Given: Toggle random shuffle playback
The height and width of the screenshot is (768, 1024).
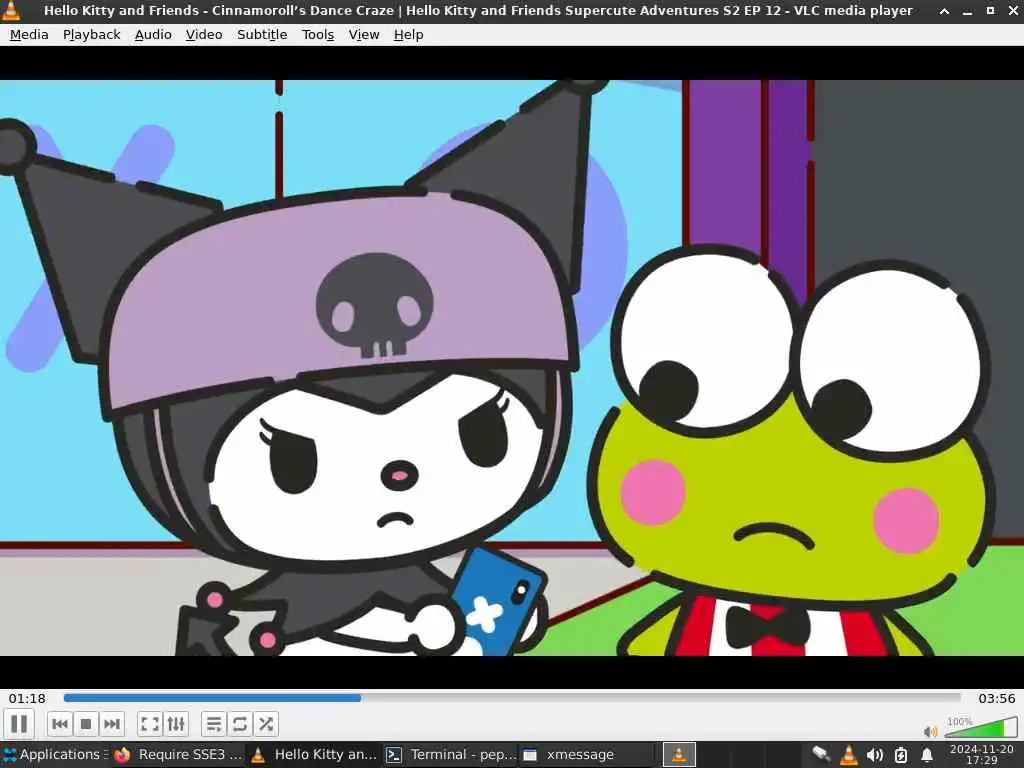Looking at the screenshot, I should coord(266,724).
